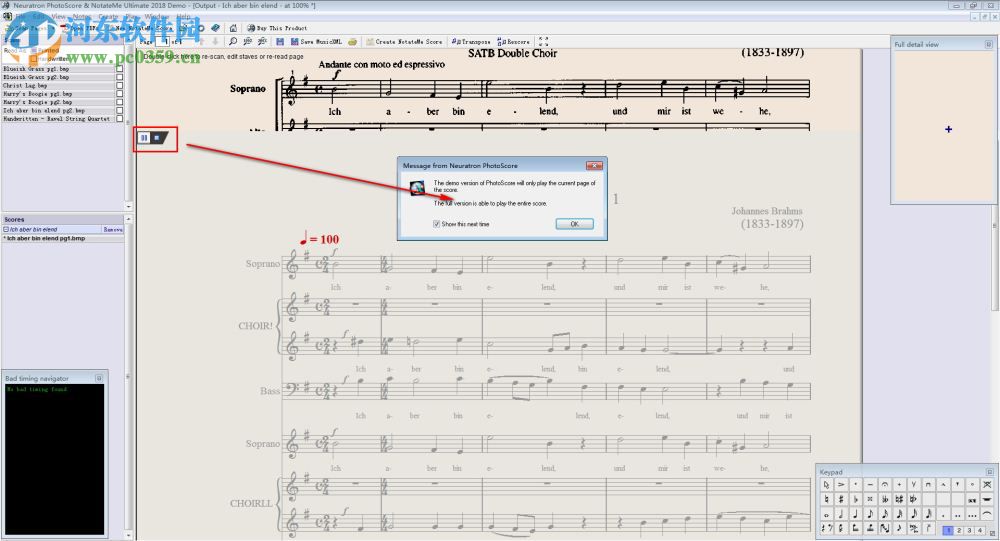Tick checkbox for Ich aber bin elend pg2.bmp
1000x541 pixels.
(119, 110)
